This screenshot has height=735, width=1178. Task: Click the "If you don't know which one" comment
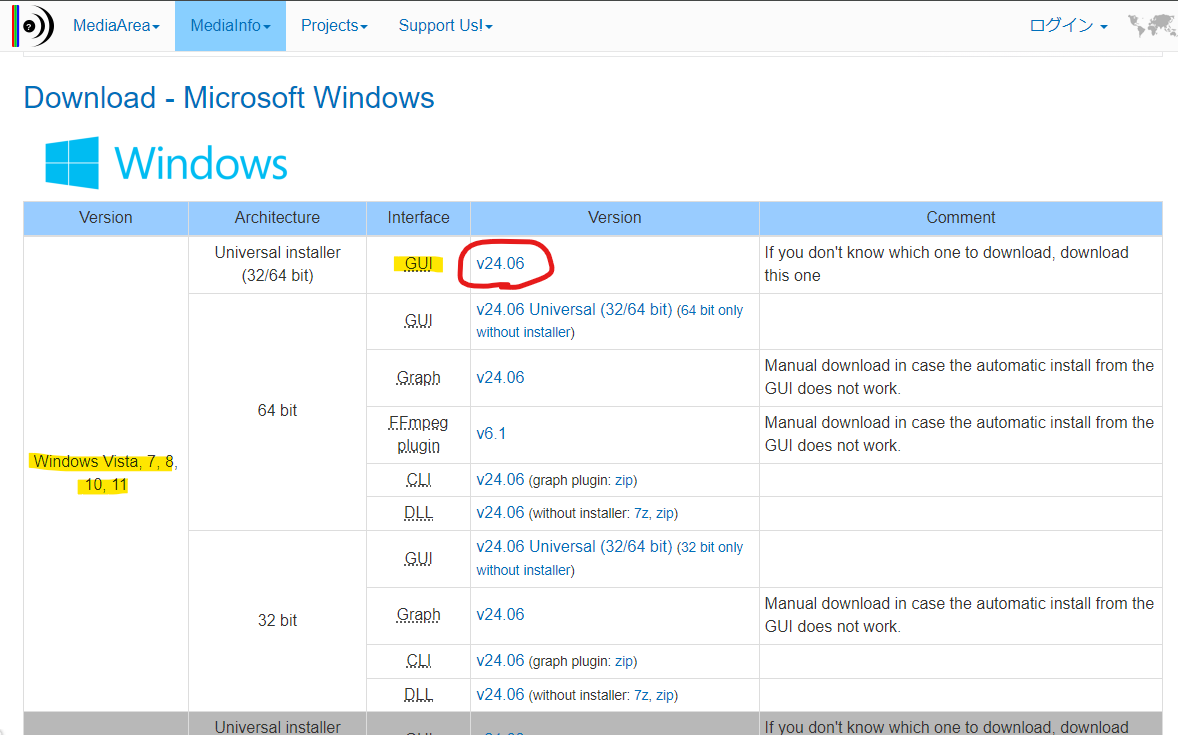947,264
